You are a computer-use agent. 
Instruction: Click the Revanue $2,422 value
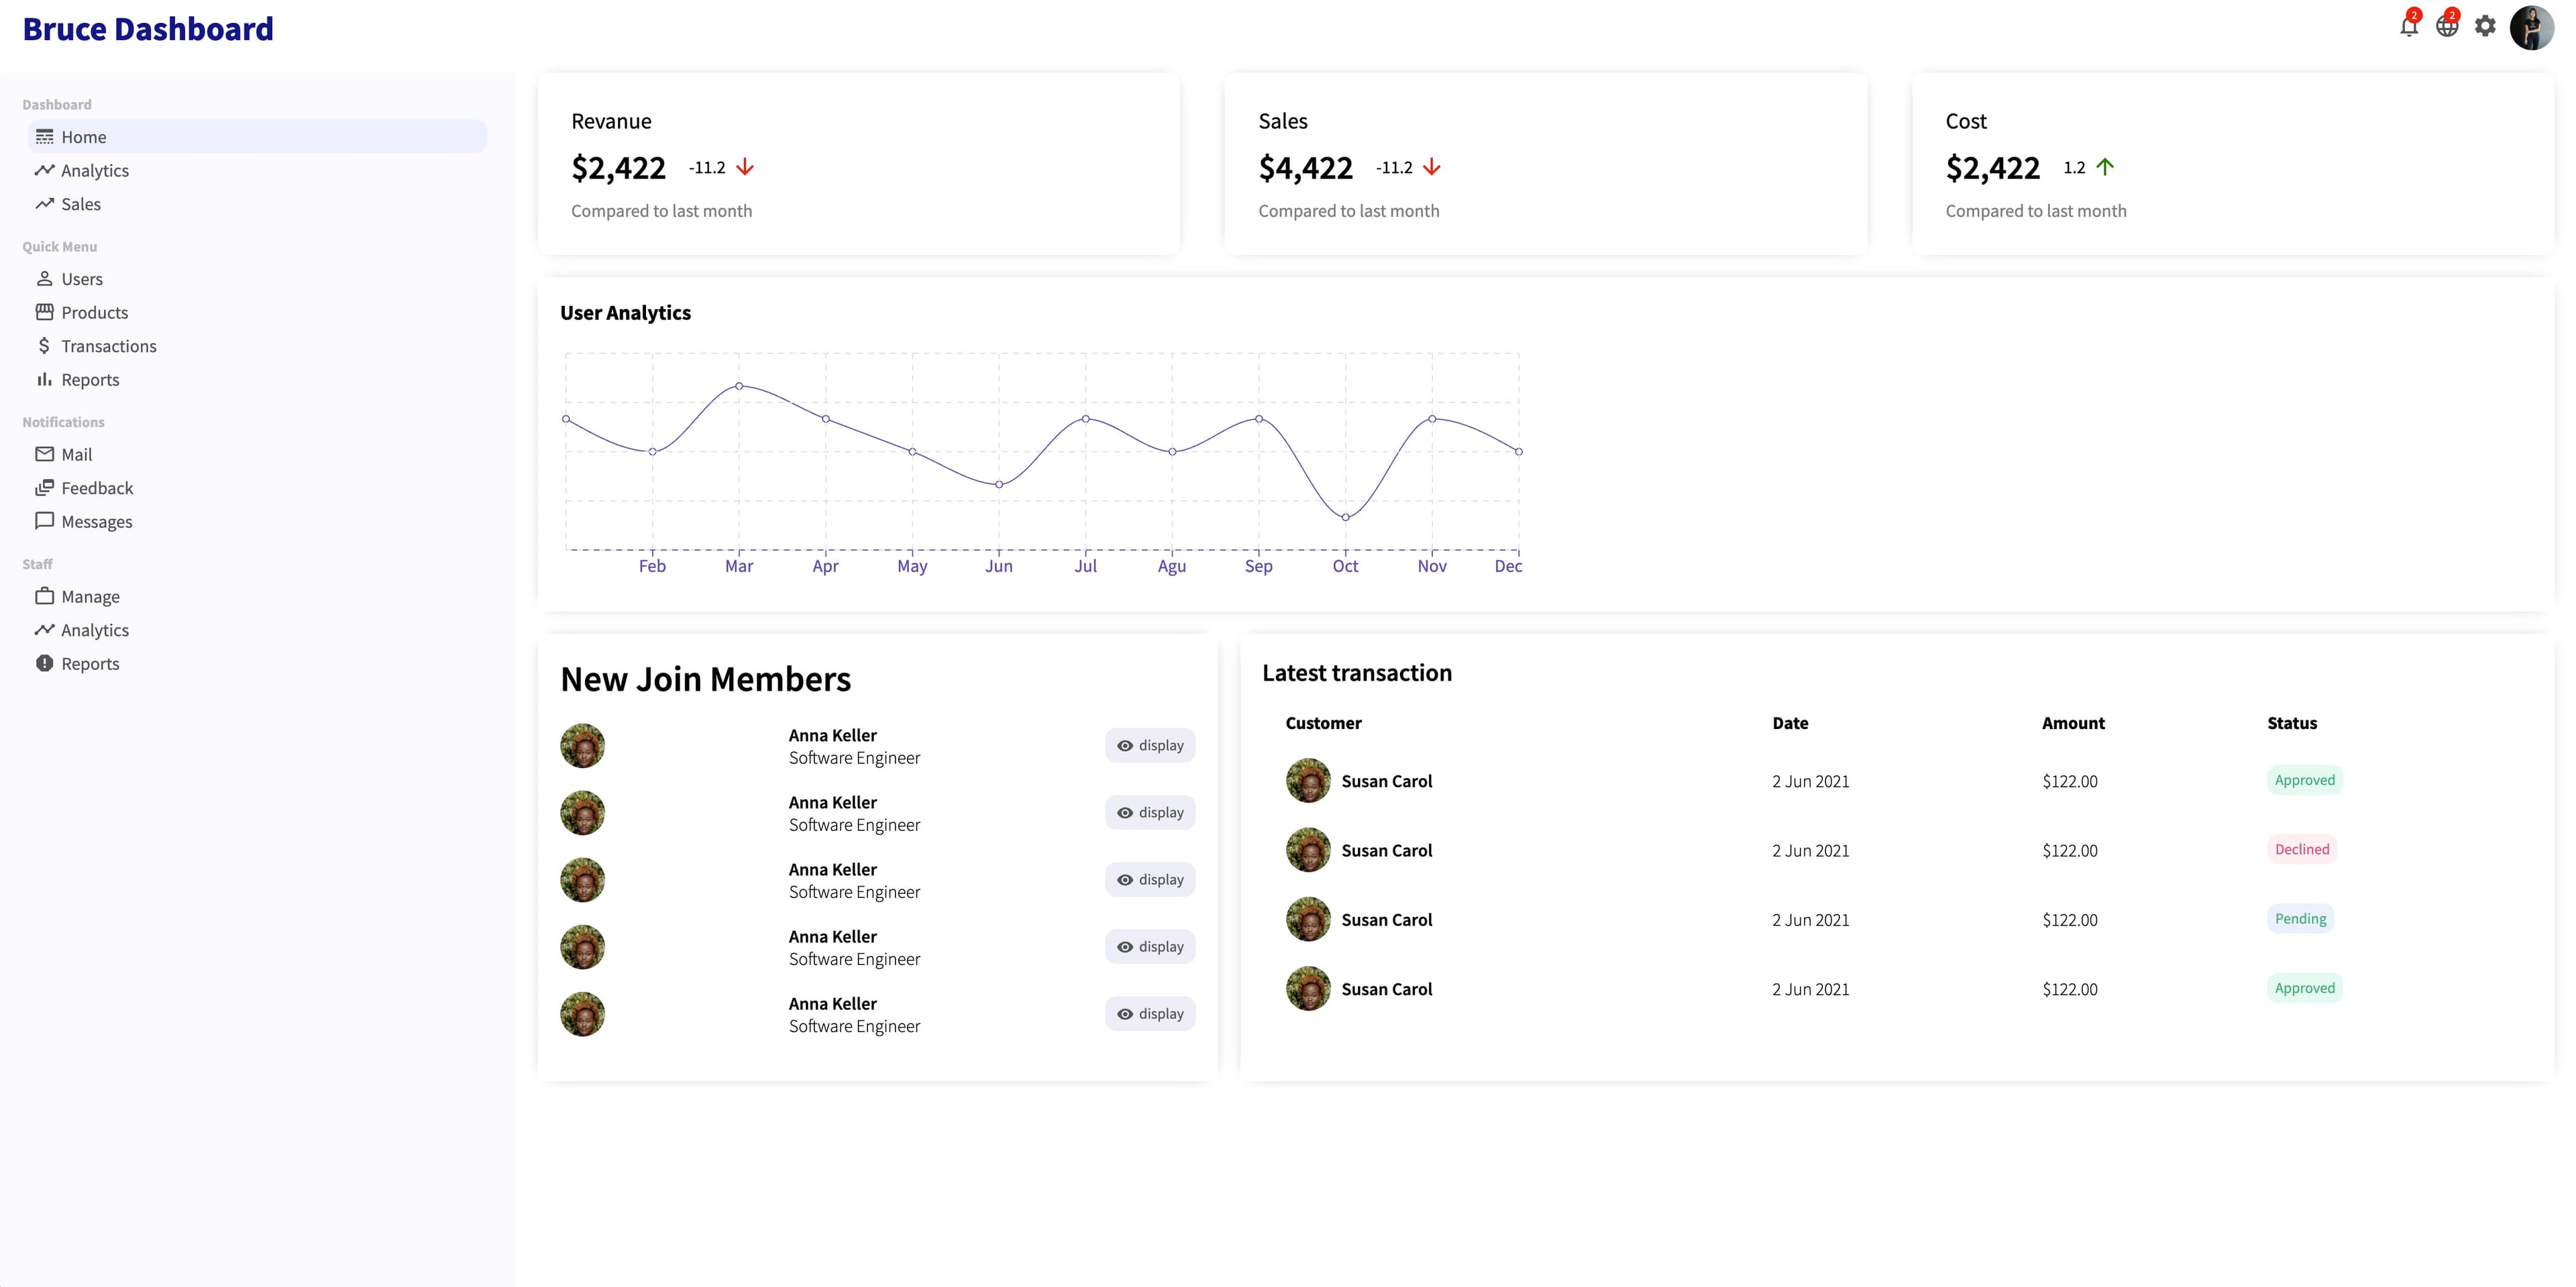(618, 168)
